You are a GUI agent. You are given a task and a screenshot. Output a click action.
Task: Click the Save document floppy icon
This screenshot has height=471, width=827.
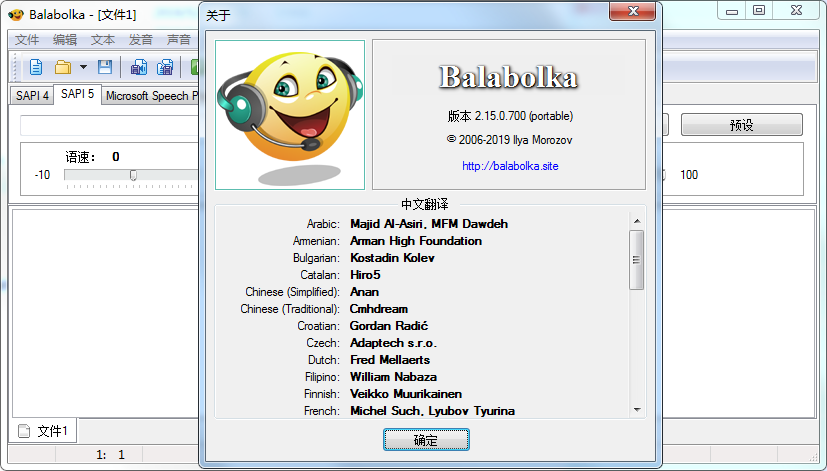(105, 67)
